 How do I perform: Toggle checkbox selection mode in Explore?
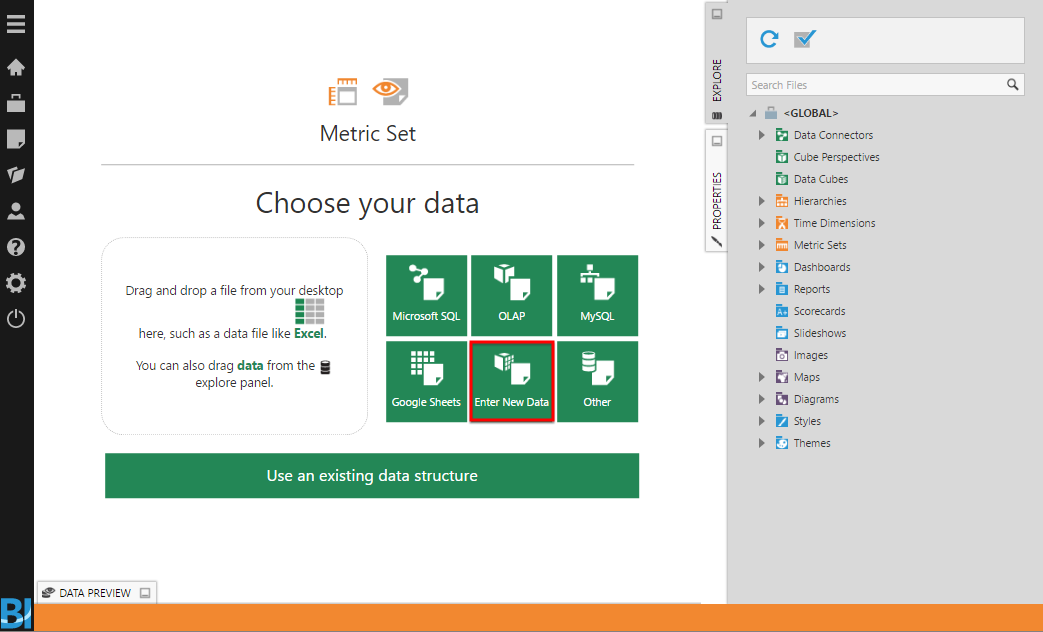tap(804, 39)
